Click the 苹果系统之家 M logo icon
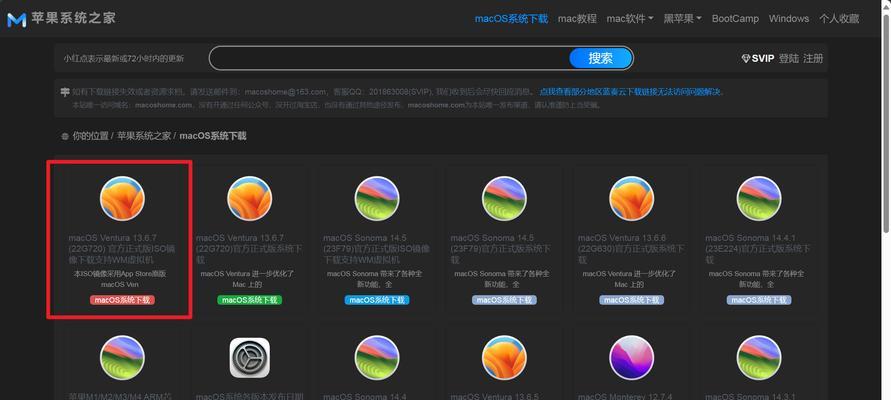891x400 pixels. [16, 19]
